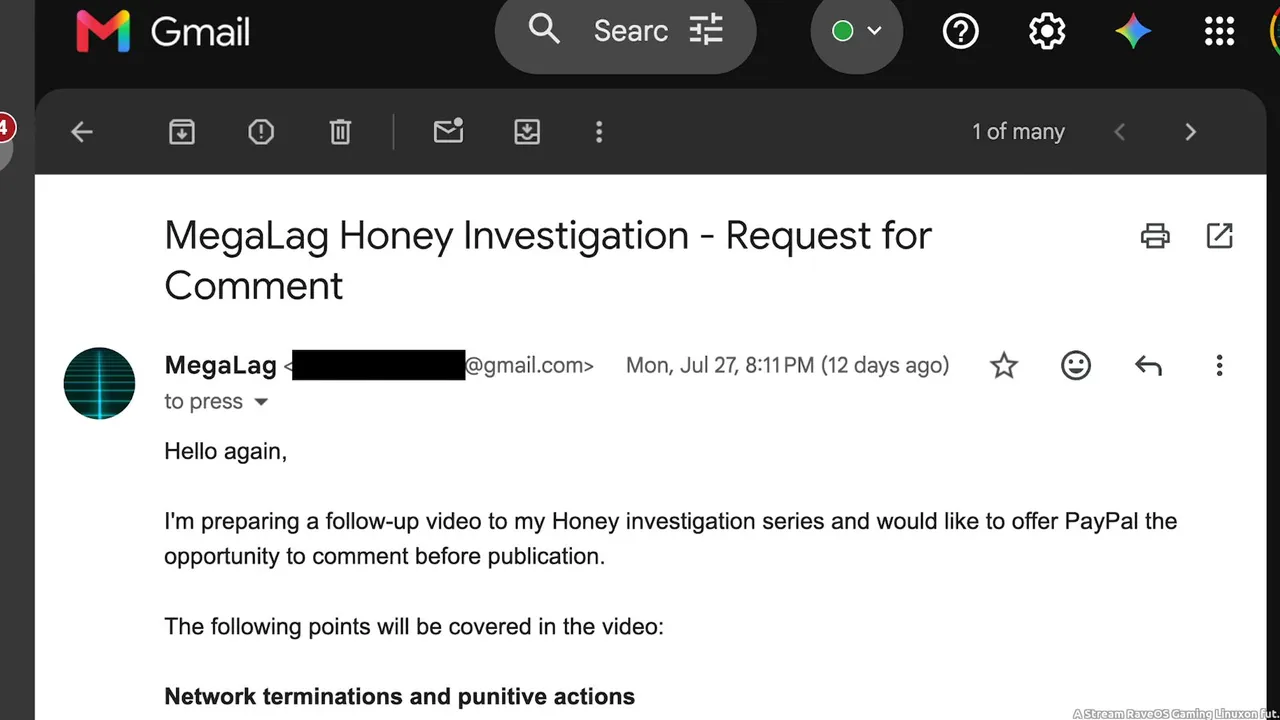Click the Move to inbox icon

pyautogui.click(x=527, y=132)
